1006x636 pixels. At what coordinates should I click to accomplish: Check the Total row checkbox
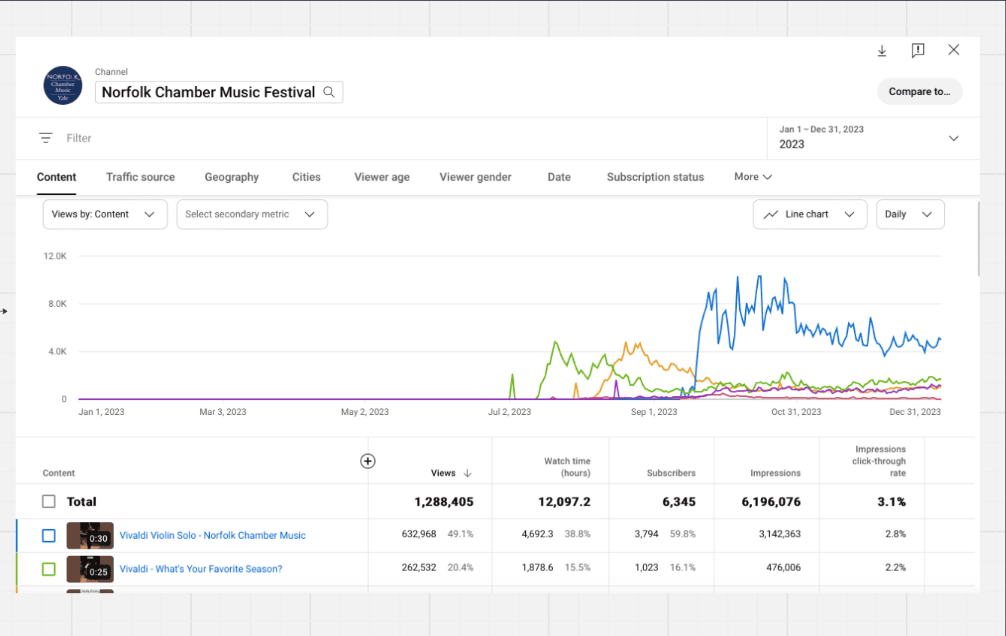[x=49, y=502]
